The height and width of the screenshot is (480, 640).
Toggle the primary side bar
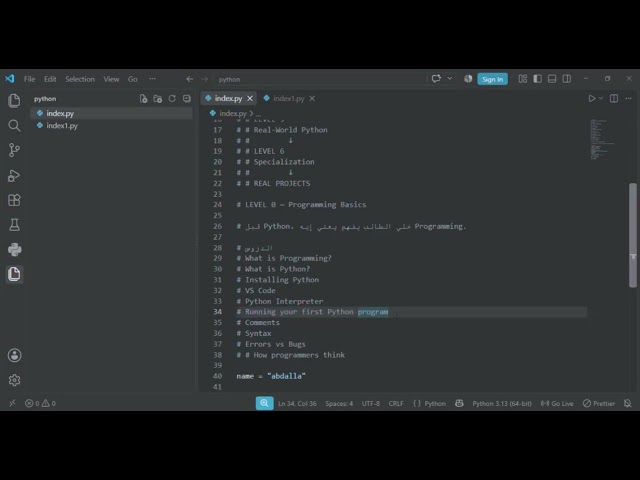click(x=538, y=79)
